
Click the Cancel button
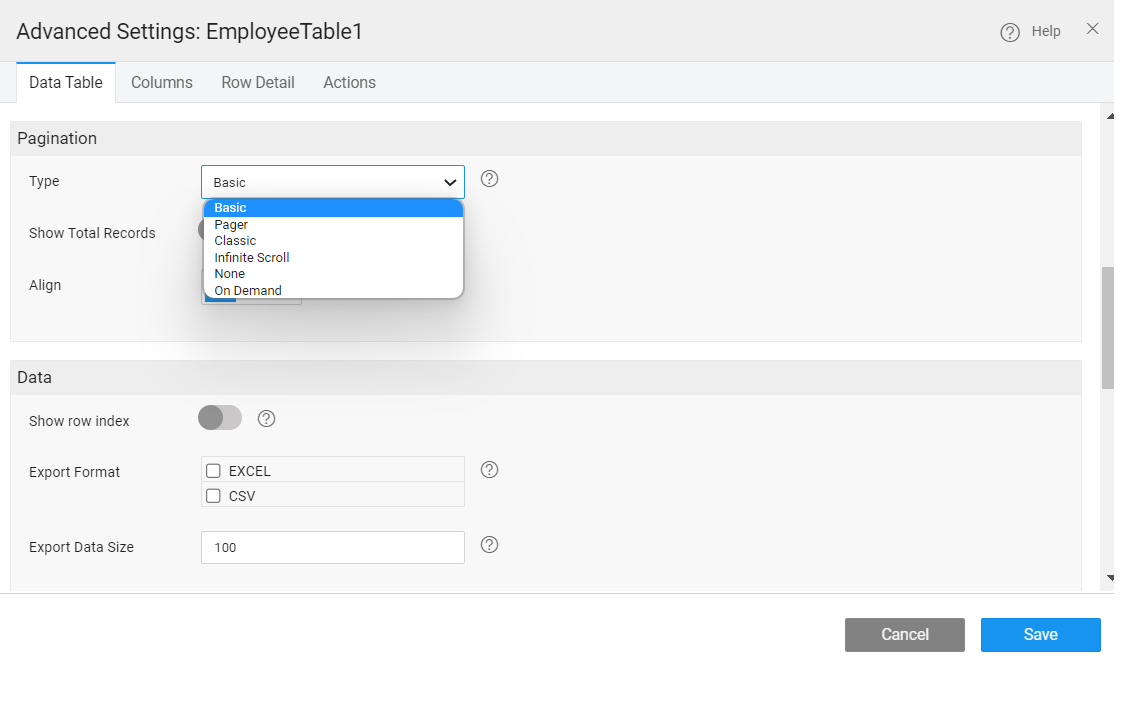904,635
